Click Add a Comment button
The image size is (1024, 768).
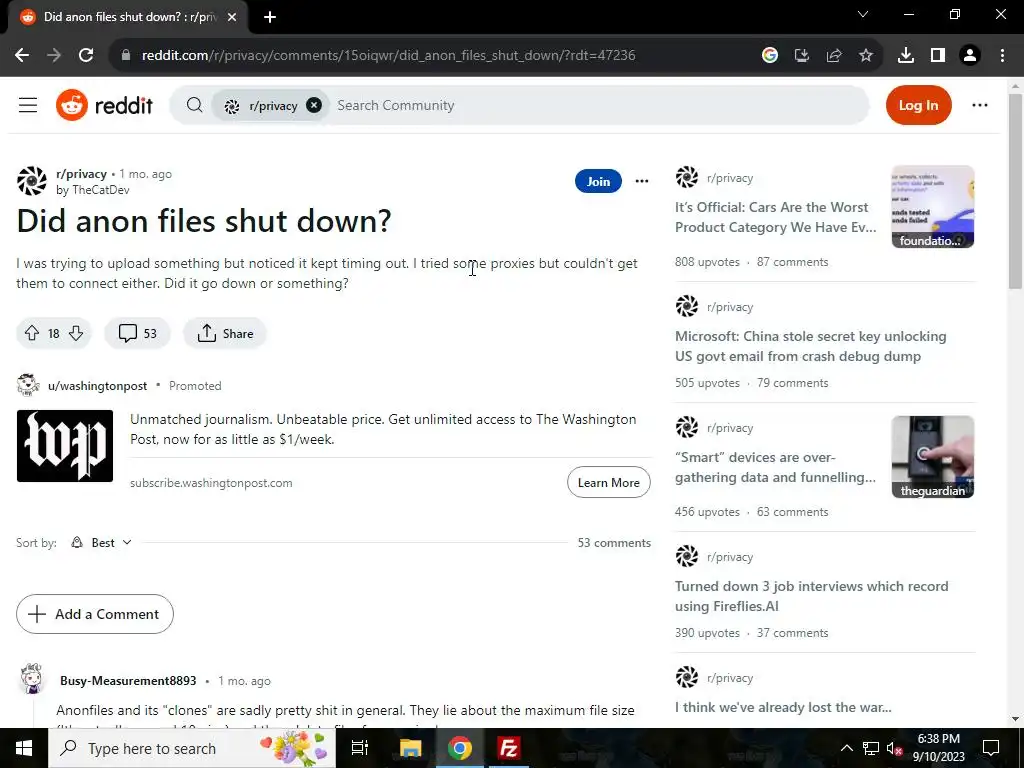pos(95,614)
